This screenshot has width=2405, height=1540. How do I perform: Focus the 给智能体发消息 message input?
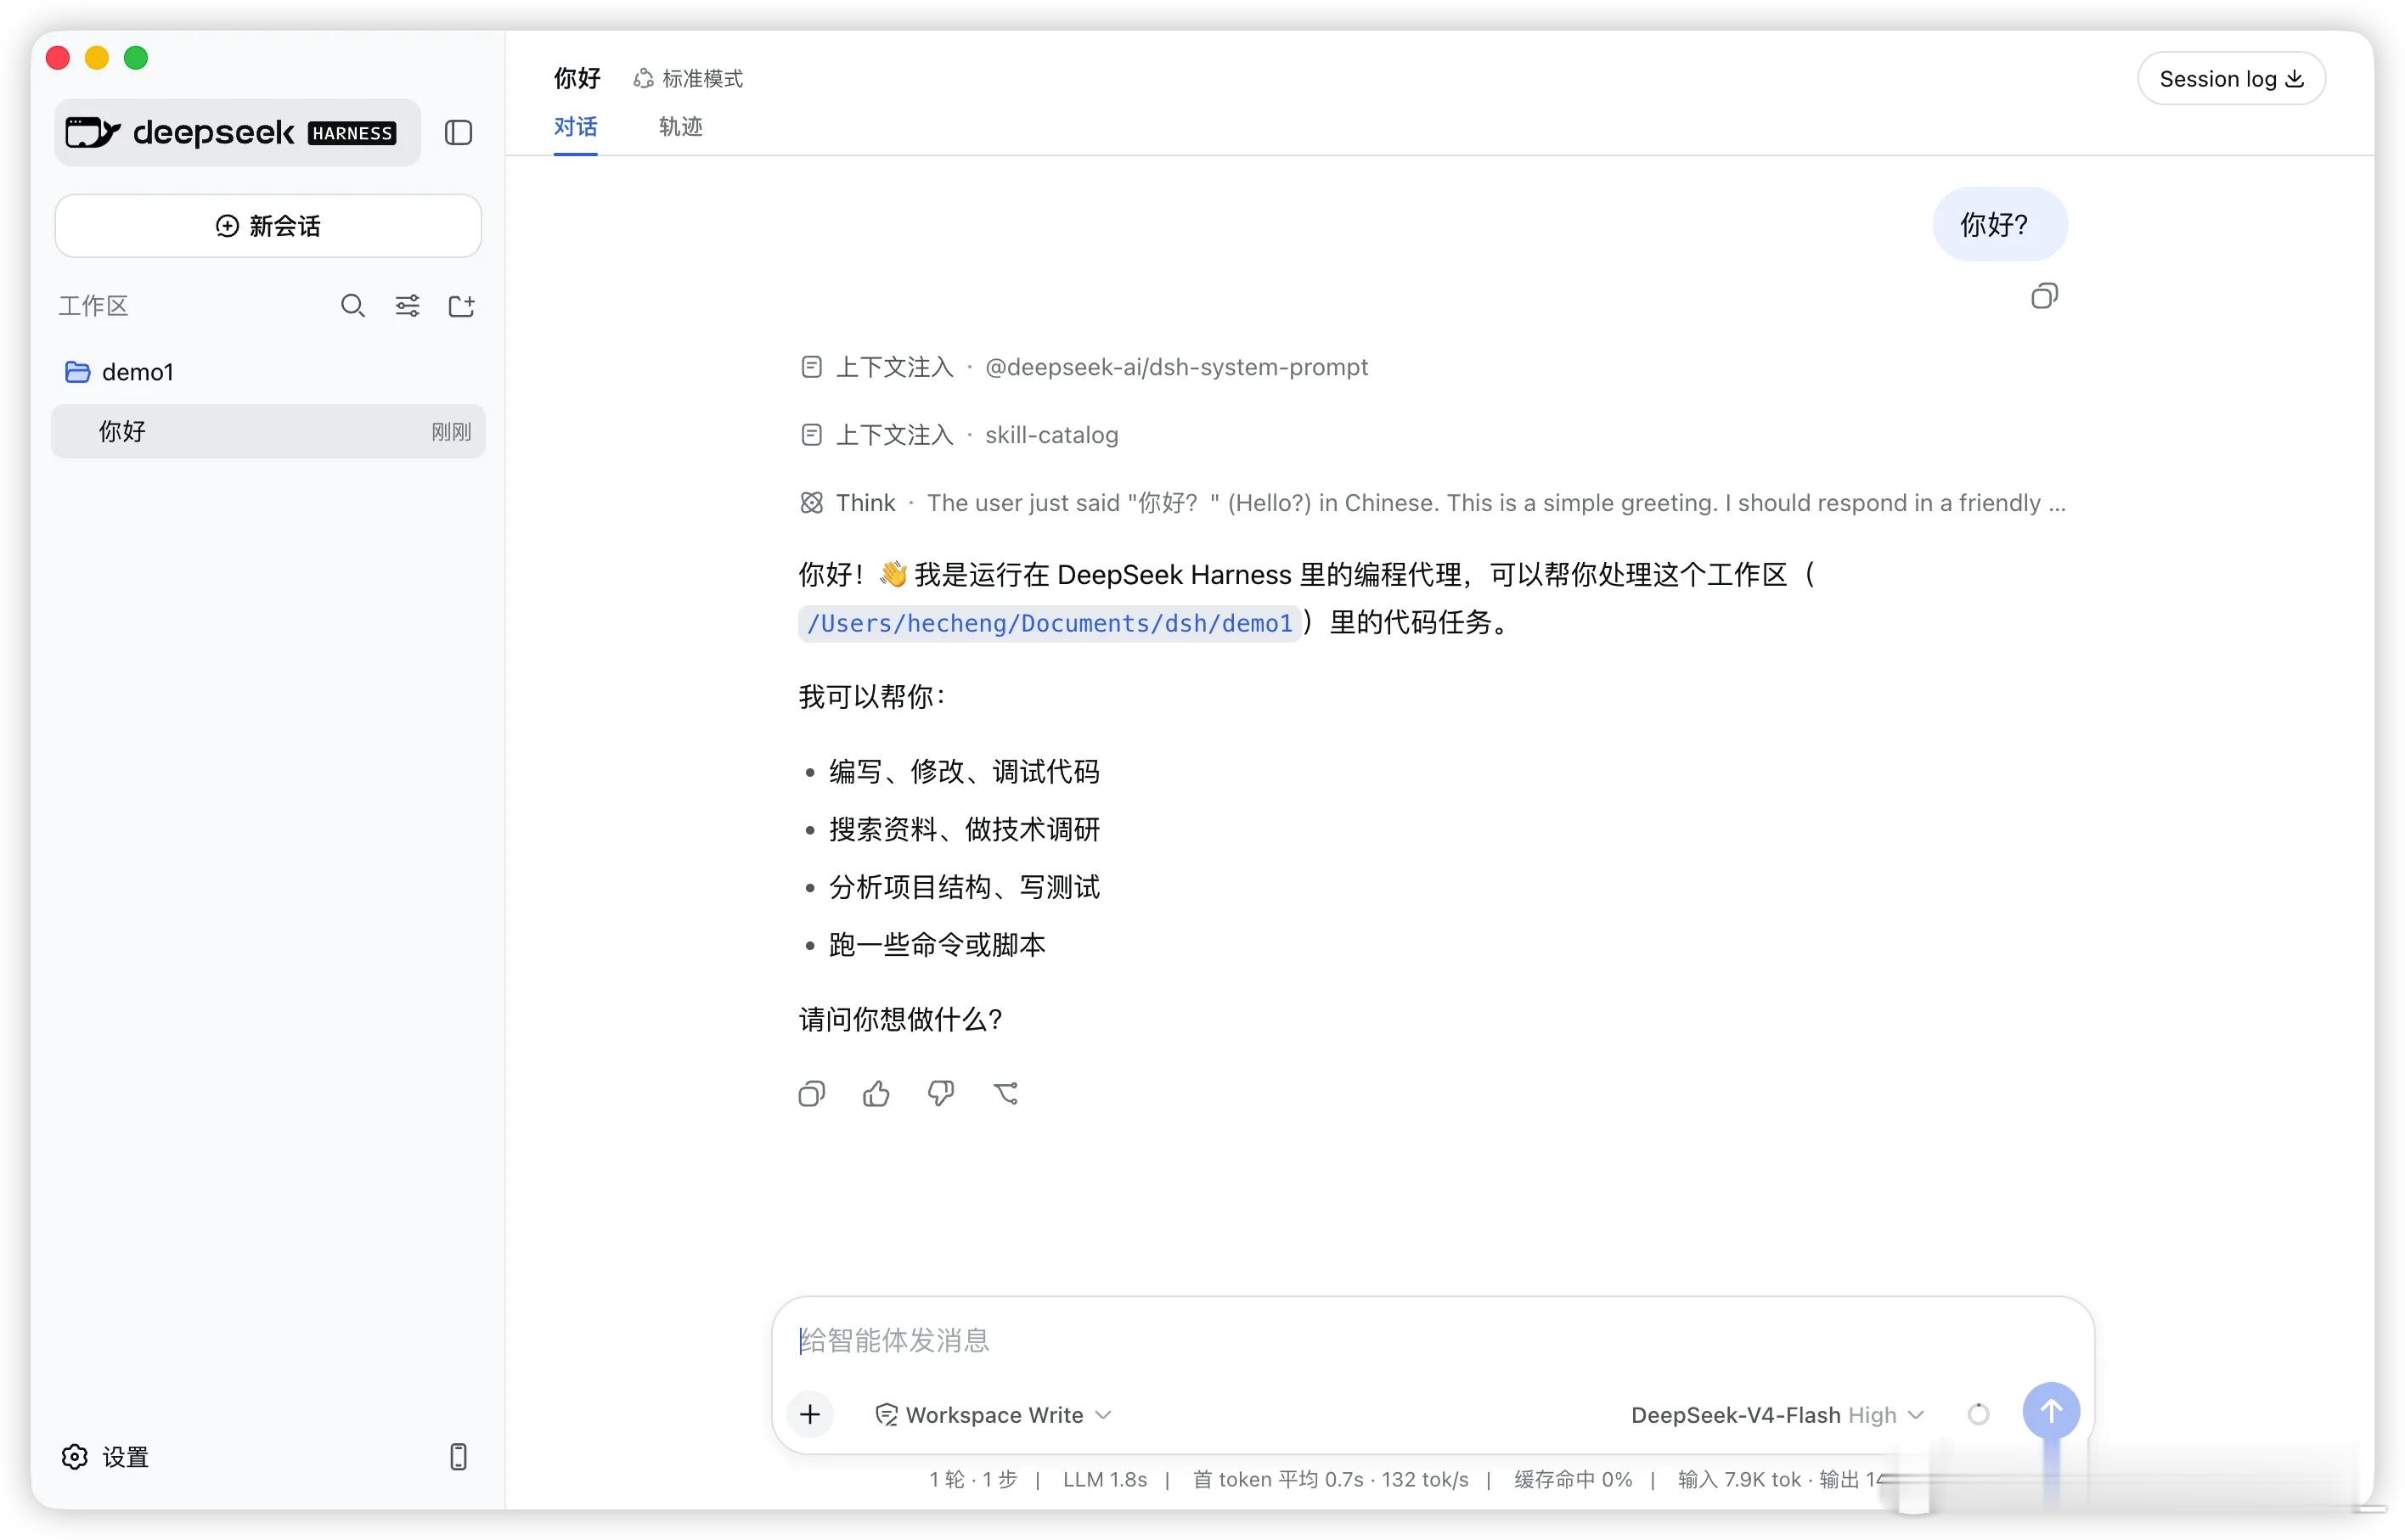click(x=1432, y=1340)
